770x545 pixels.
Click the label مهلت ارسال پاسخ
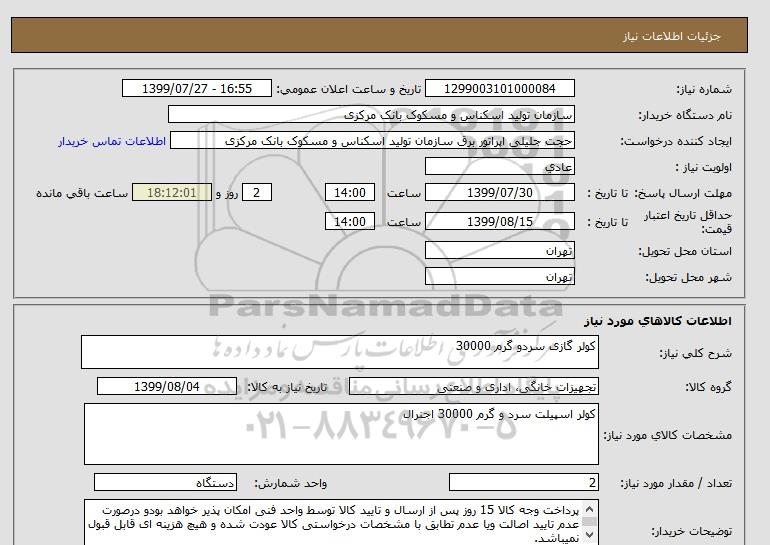point(683,193)
